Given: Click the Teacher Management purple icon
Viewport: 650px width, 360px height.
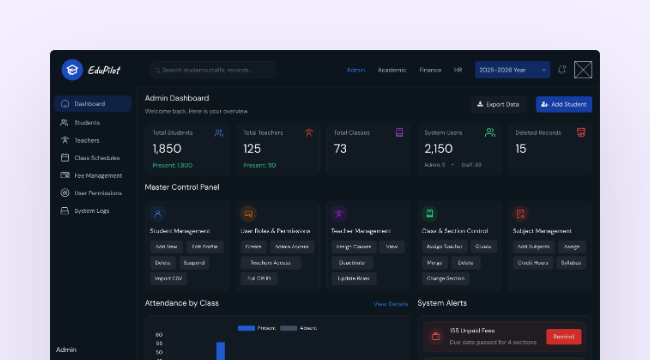Looking at the screenshot, I should 339,214.
